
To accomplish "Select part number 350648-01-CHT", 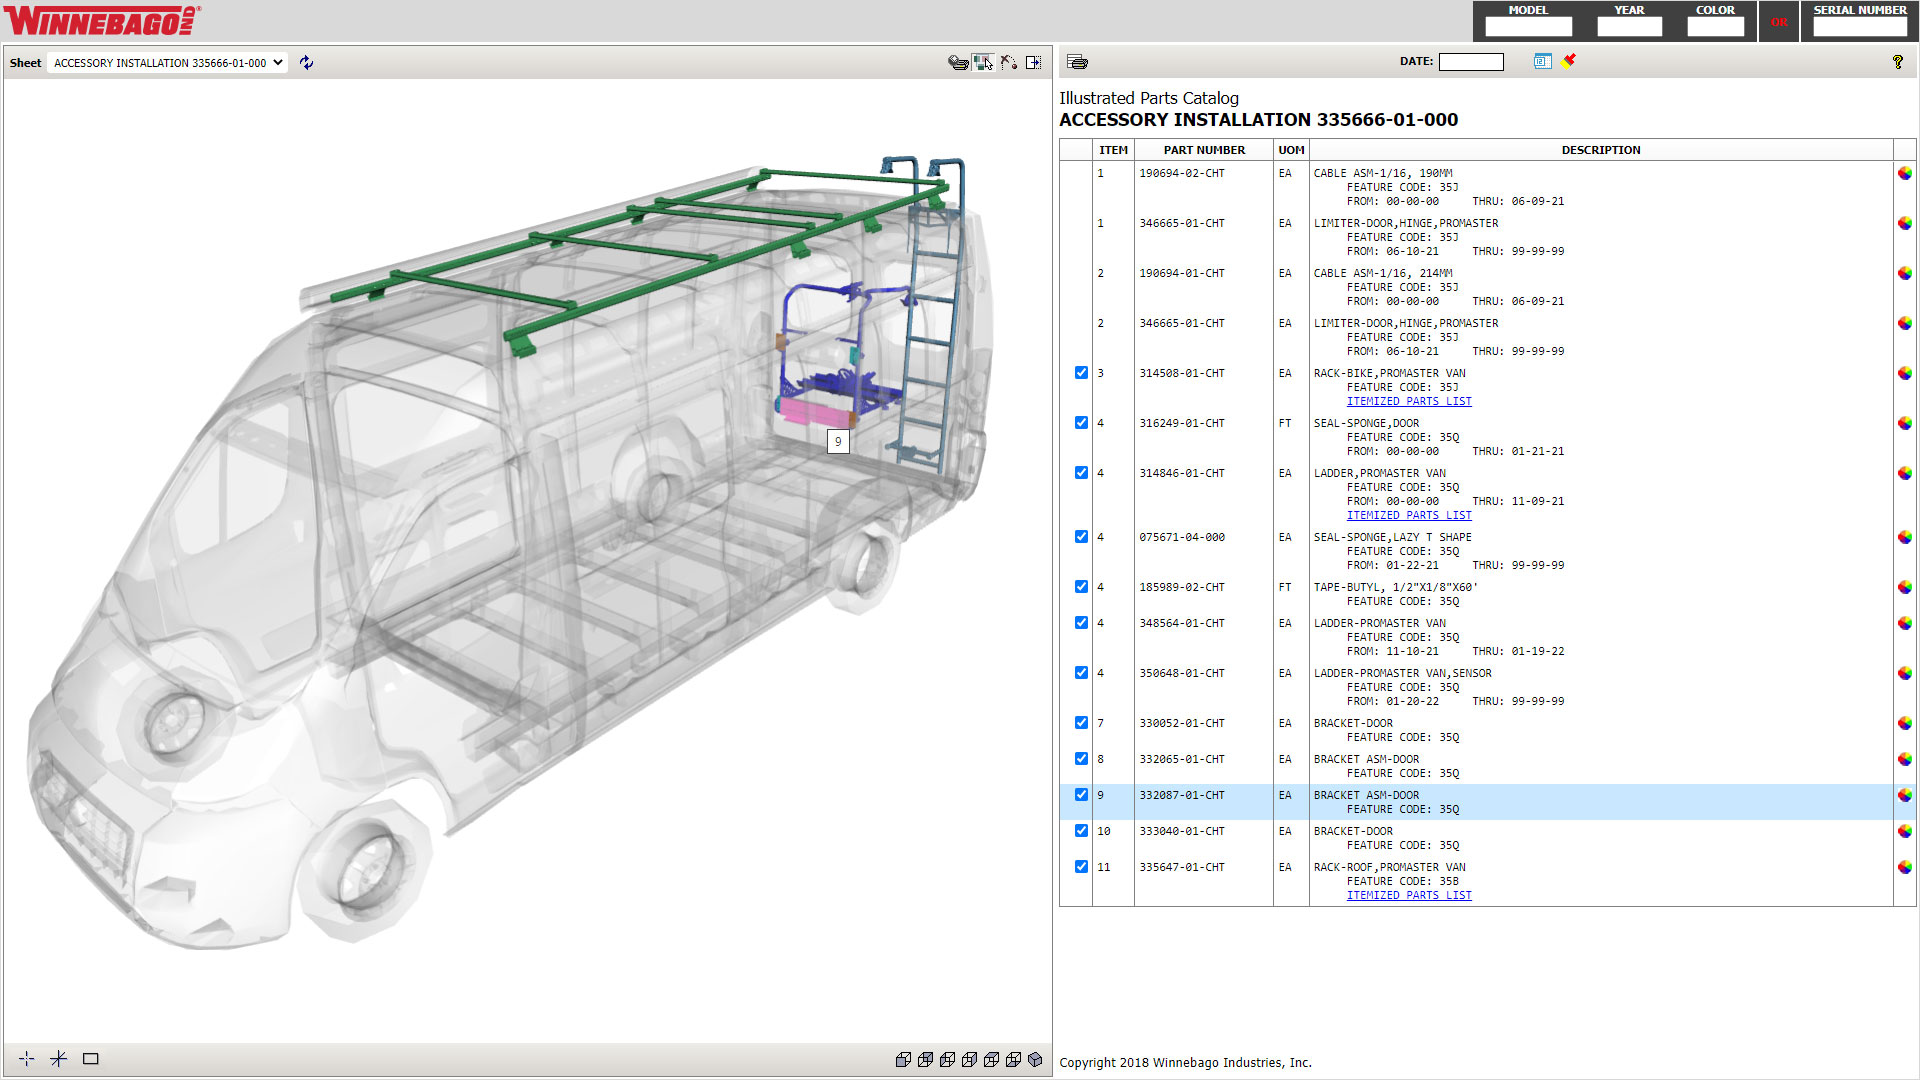I will (1182, 673).
